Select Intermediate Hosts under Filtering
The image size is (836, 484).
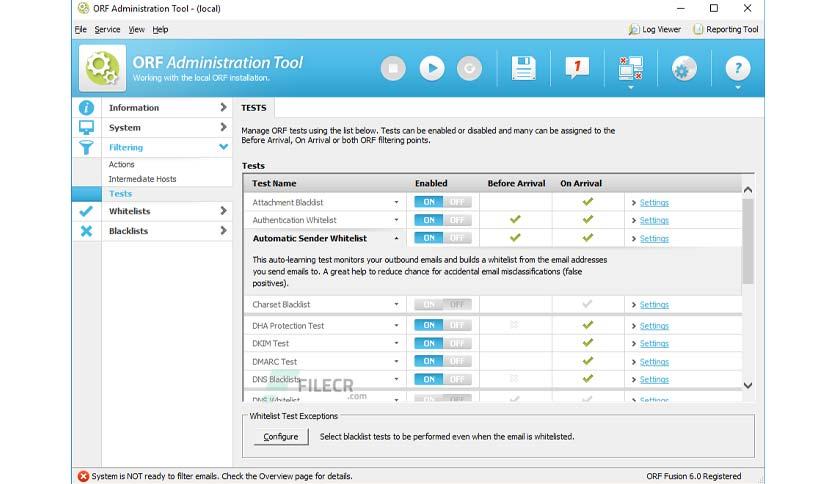point(142,179)
